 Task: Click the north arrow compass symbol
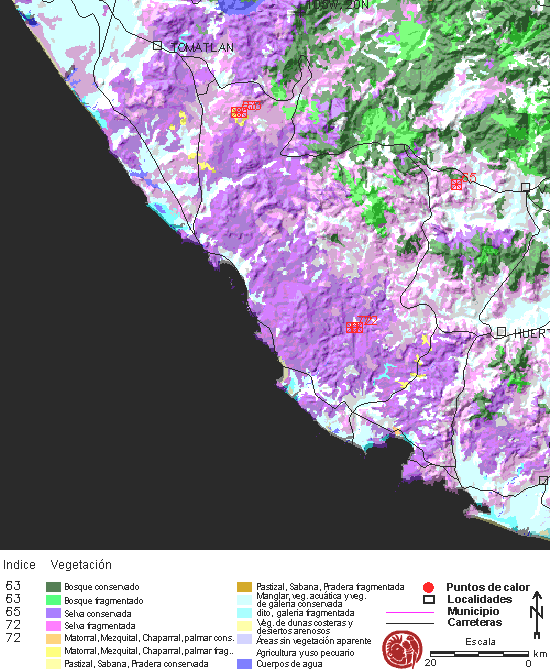point(536,615)
